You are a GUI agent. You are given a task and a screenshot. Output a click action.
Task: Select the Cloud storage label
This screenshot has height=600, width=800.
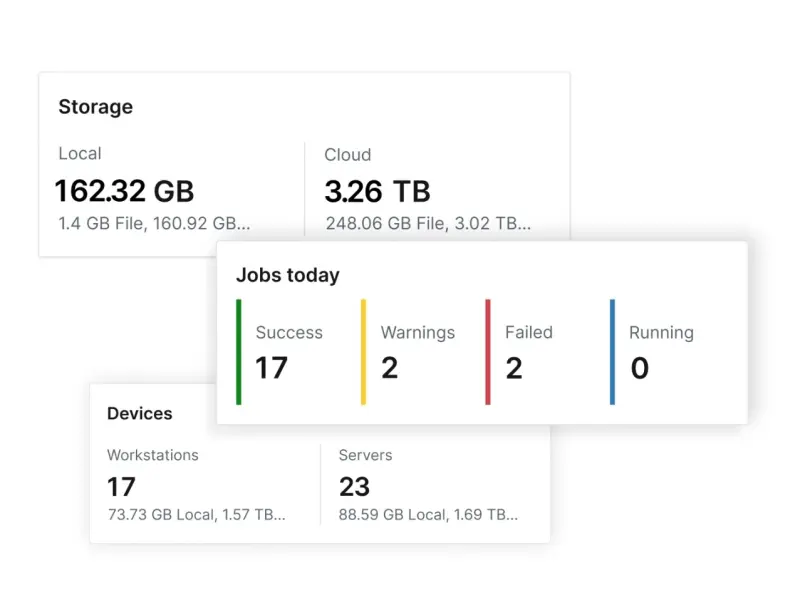click(347, 155)
